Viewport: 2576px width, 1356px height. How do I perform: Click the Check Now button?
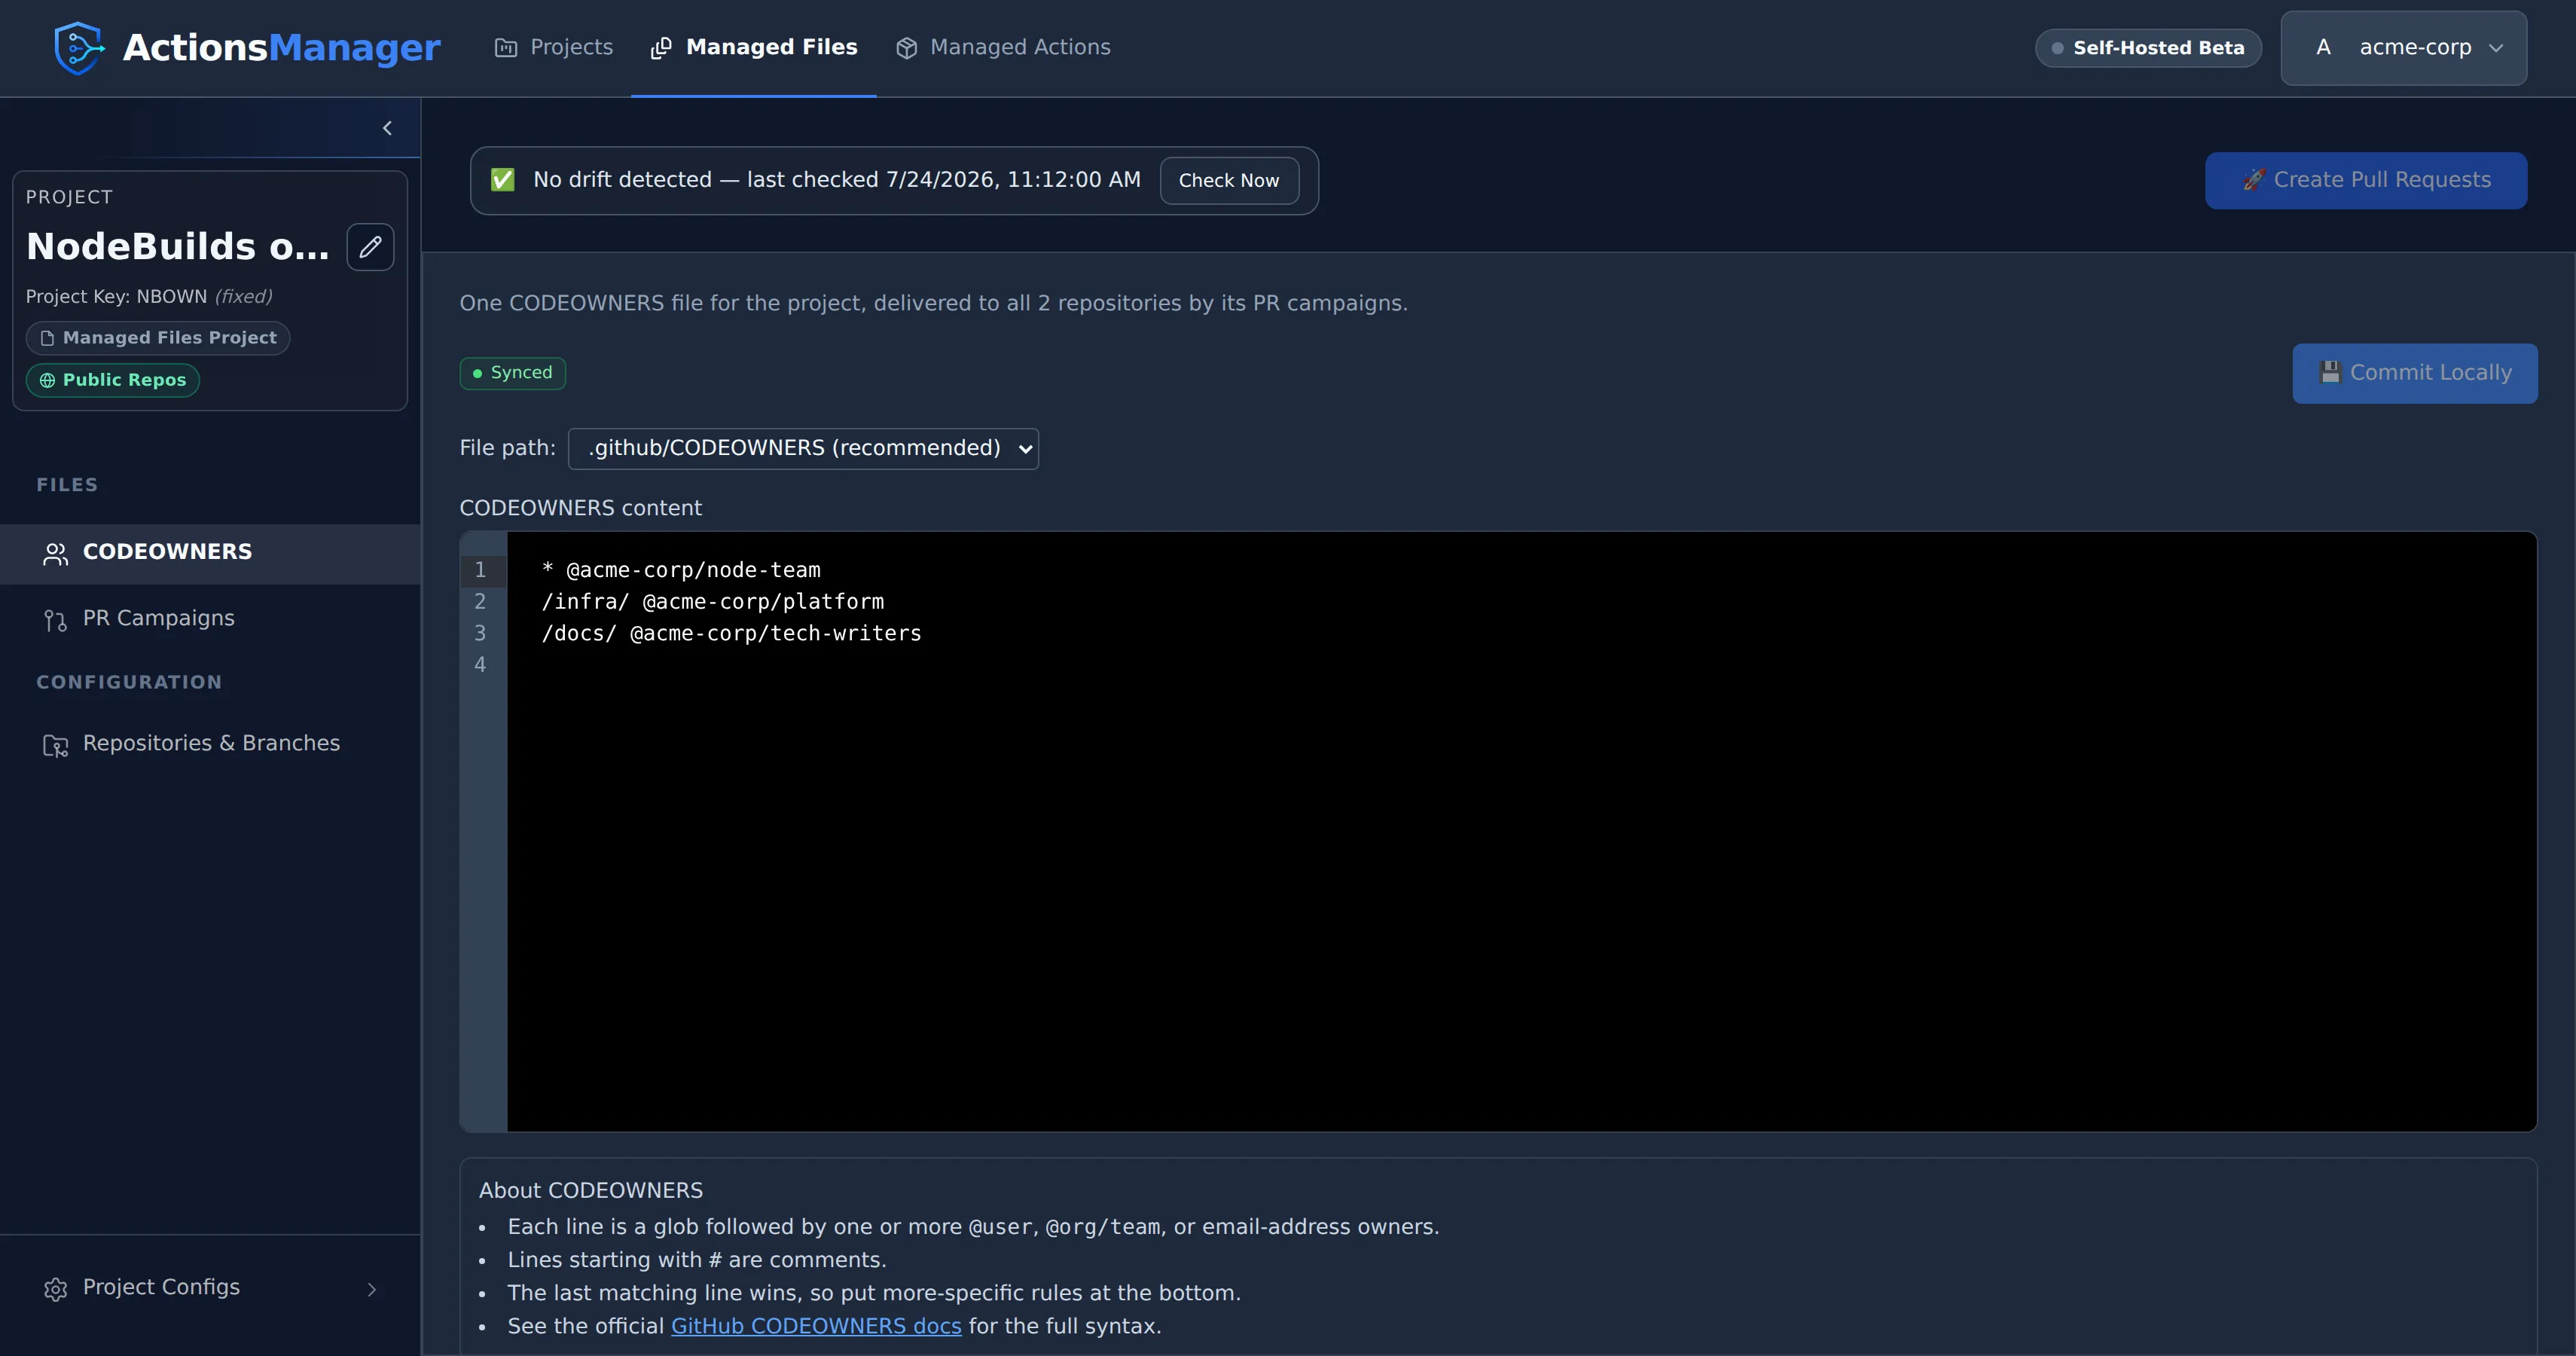click(1229, 180)
